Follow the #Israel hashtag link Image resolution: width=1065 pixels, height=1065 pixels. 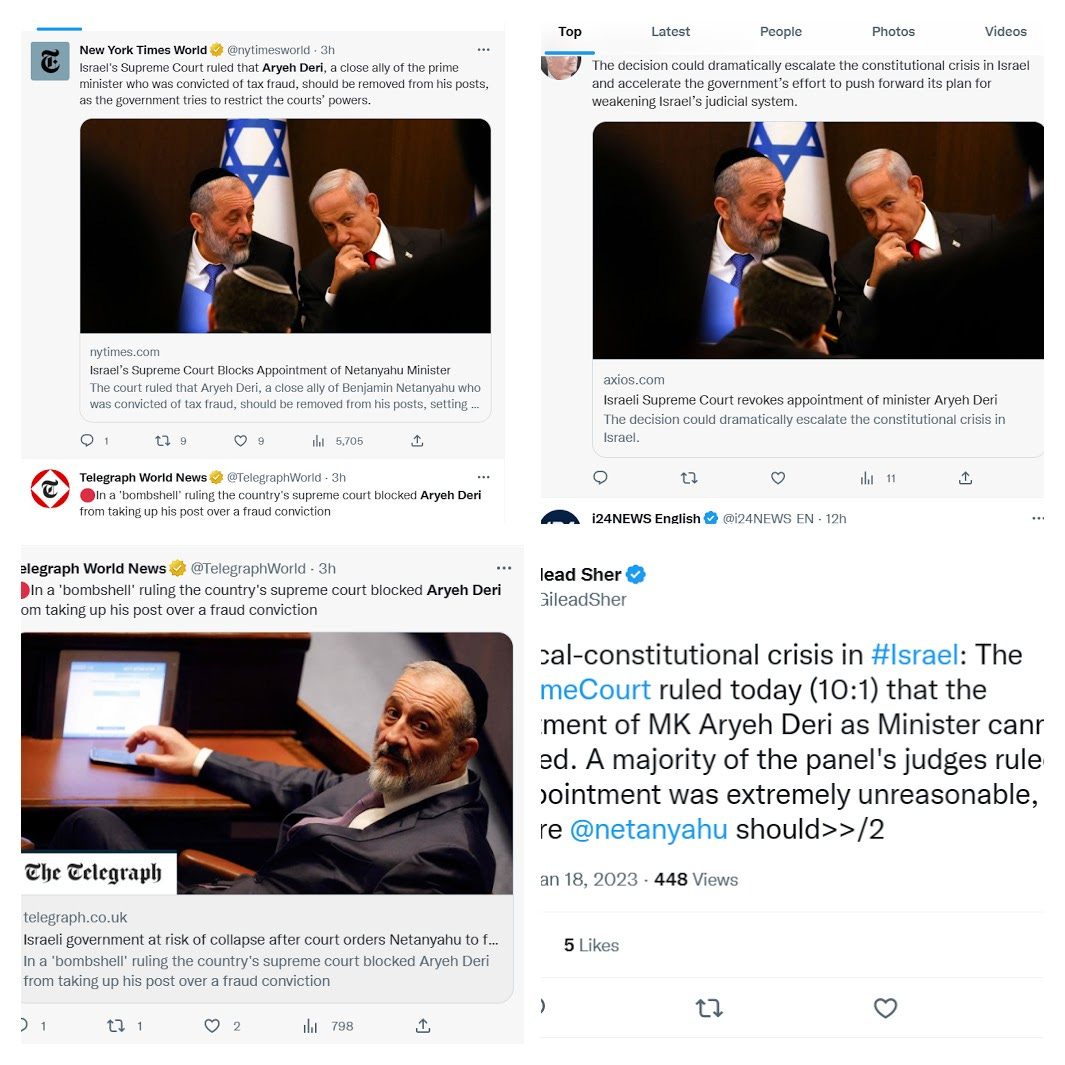[914, 655]
